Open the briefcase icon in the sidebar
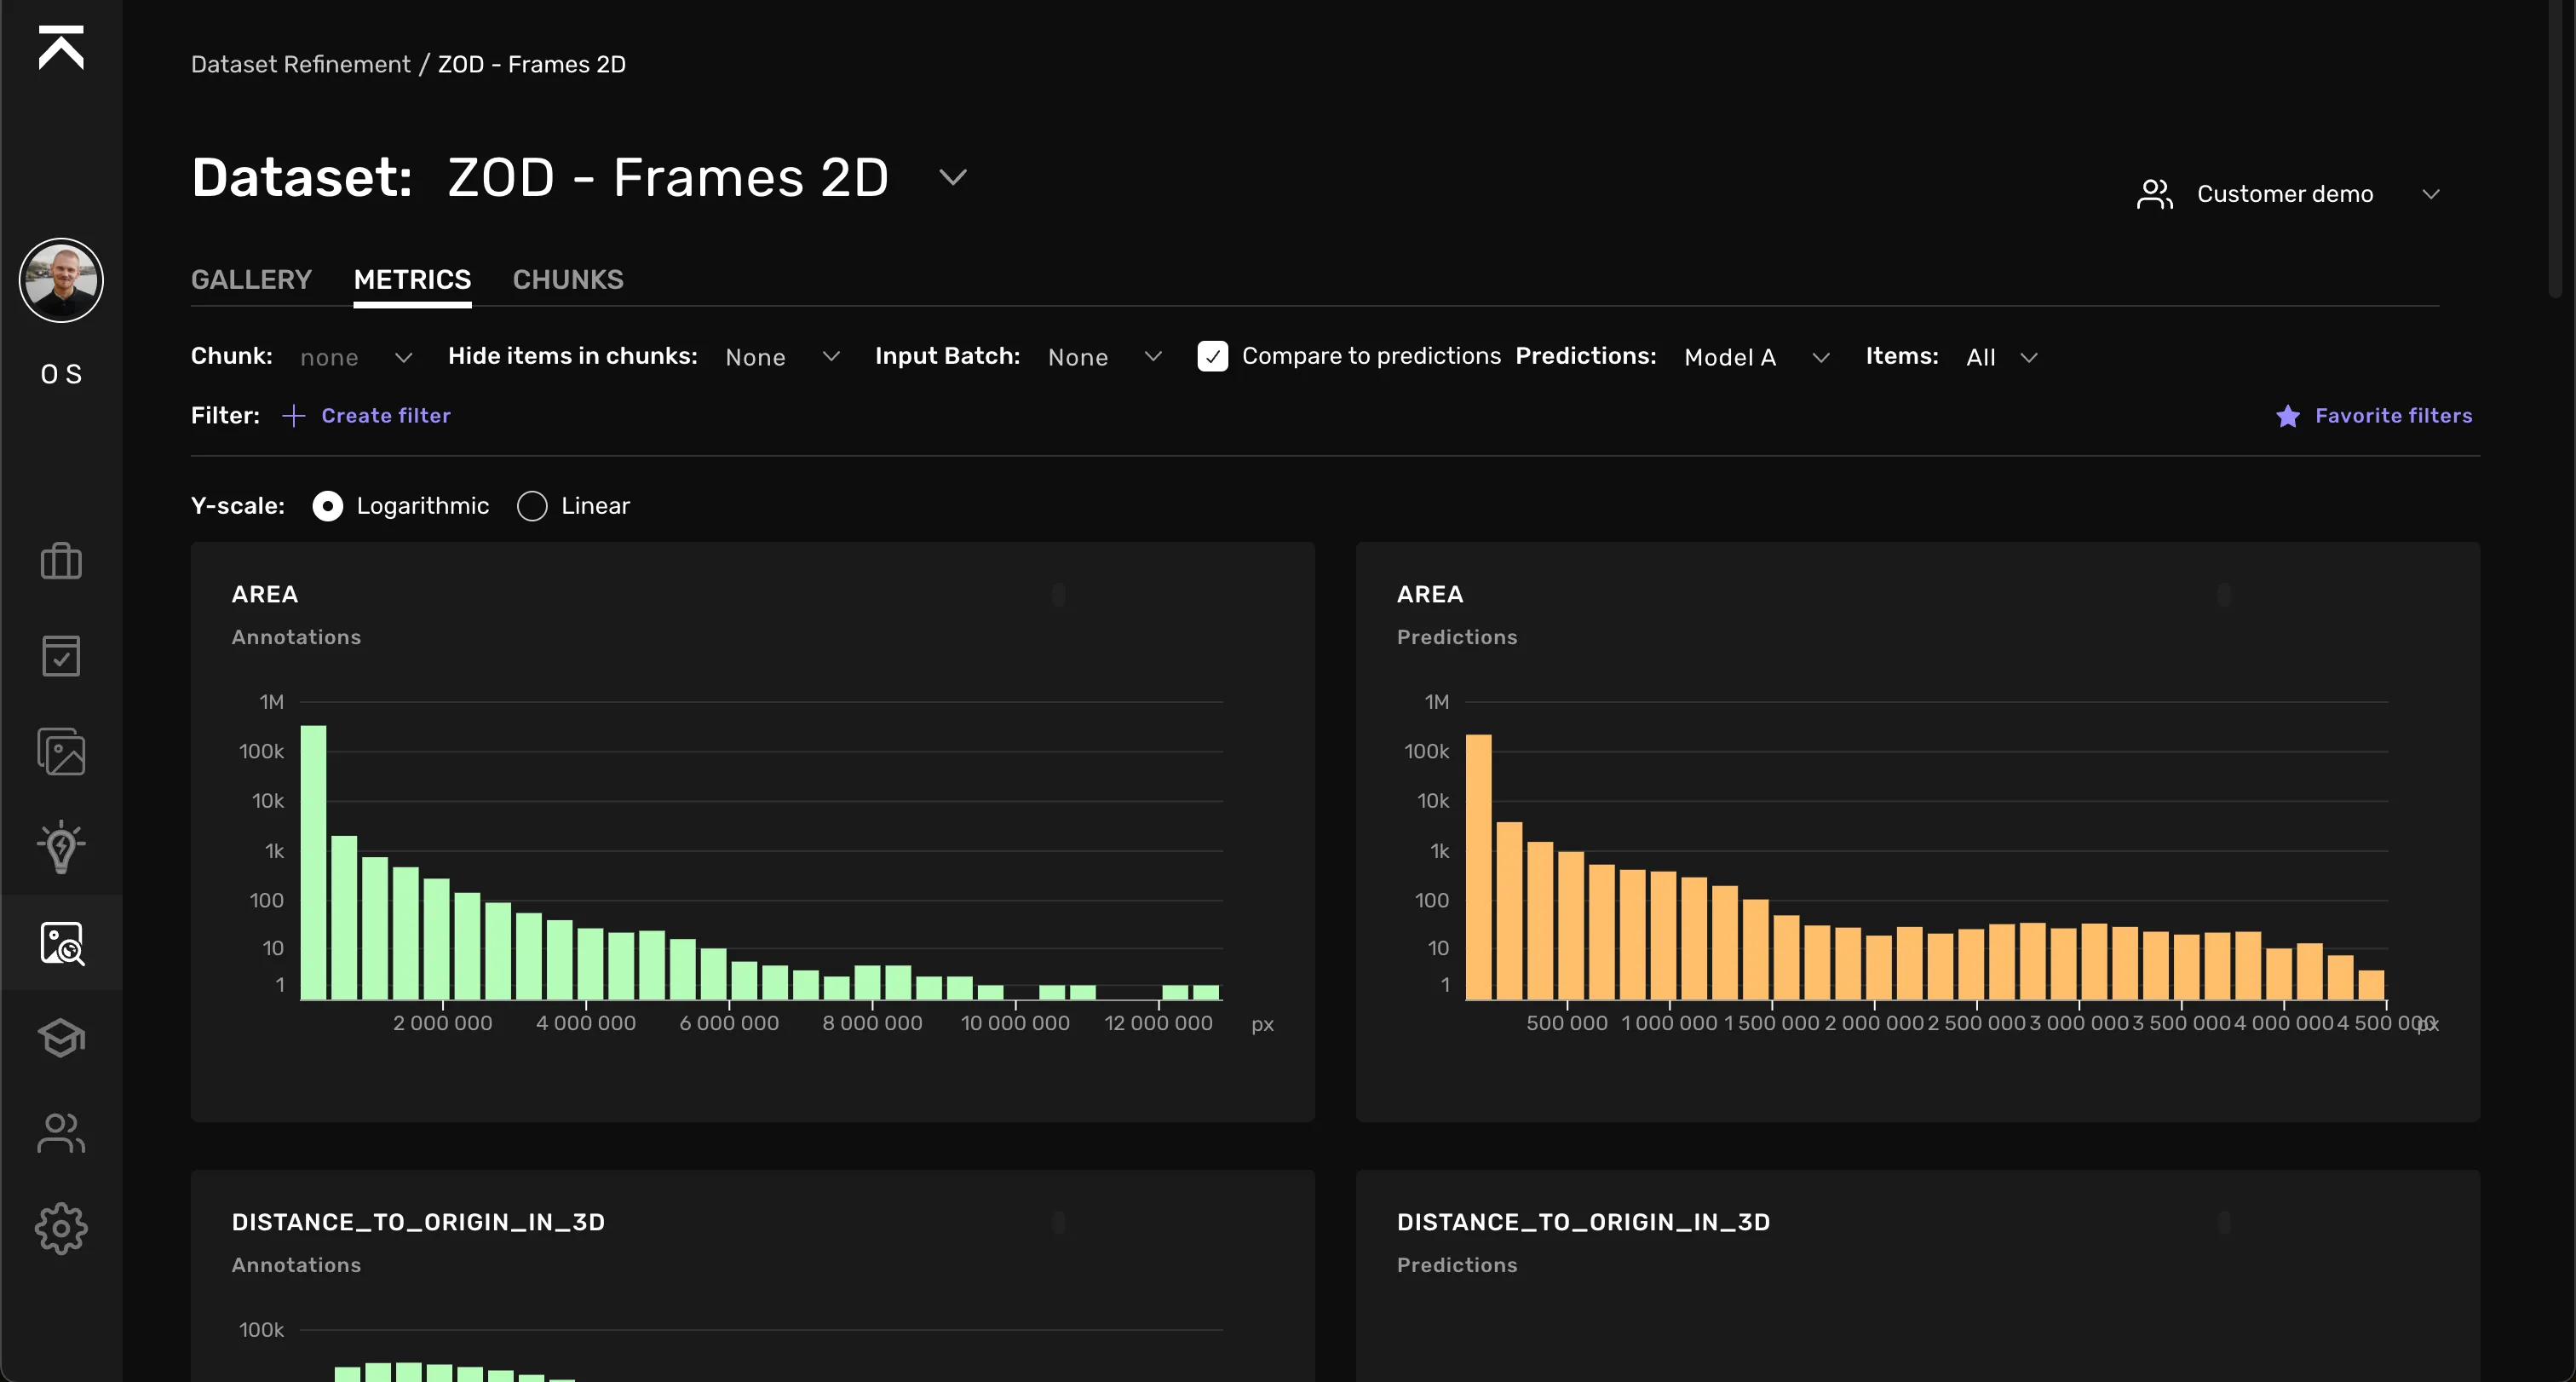The image size is (2576, 1382). click(61, 561)
